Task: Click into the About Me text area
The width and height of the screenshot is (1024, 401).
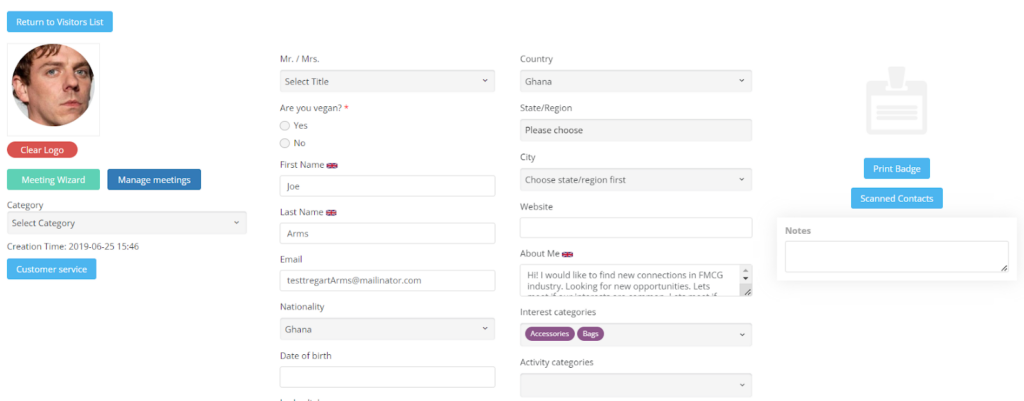Action: click(x=630, y=280)
